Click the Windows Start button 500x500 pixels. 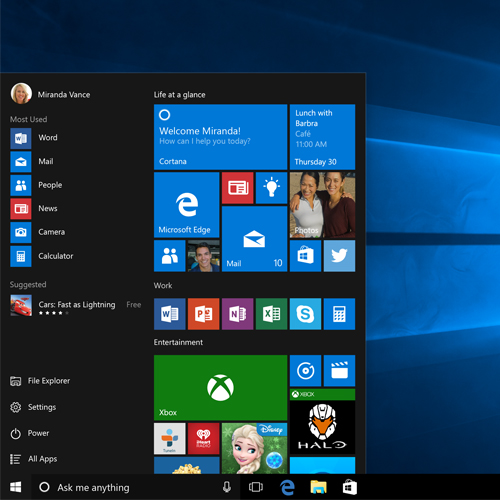(16, 487)
